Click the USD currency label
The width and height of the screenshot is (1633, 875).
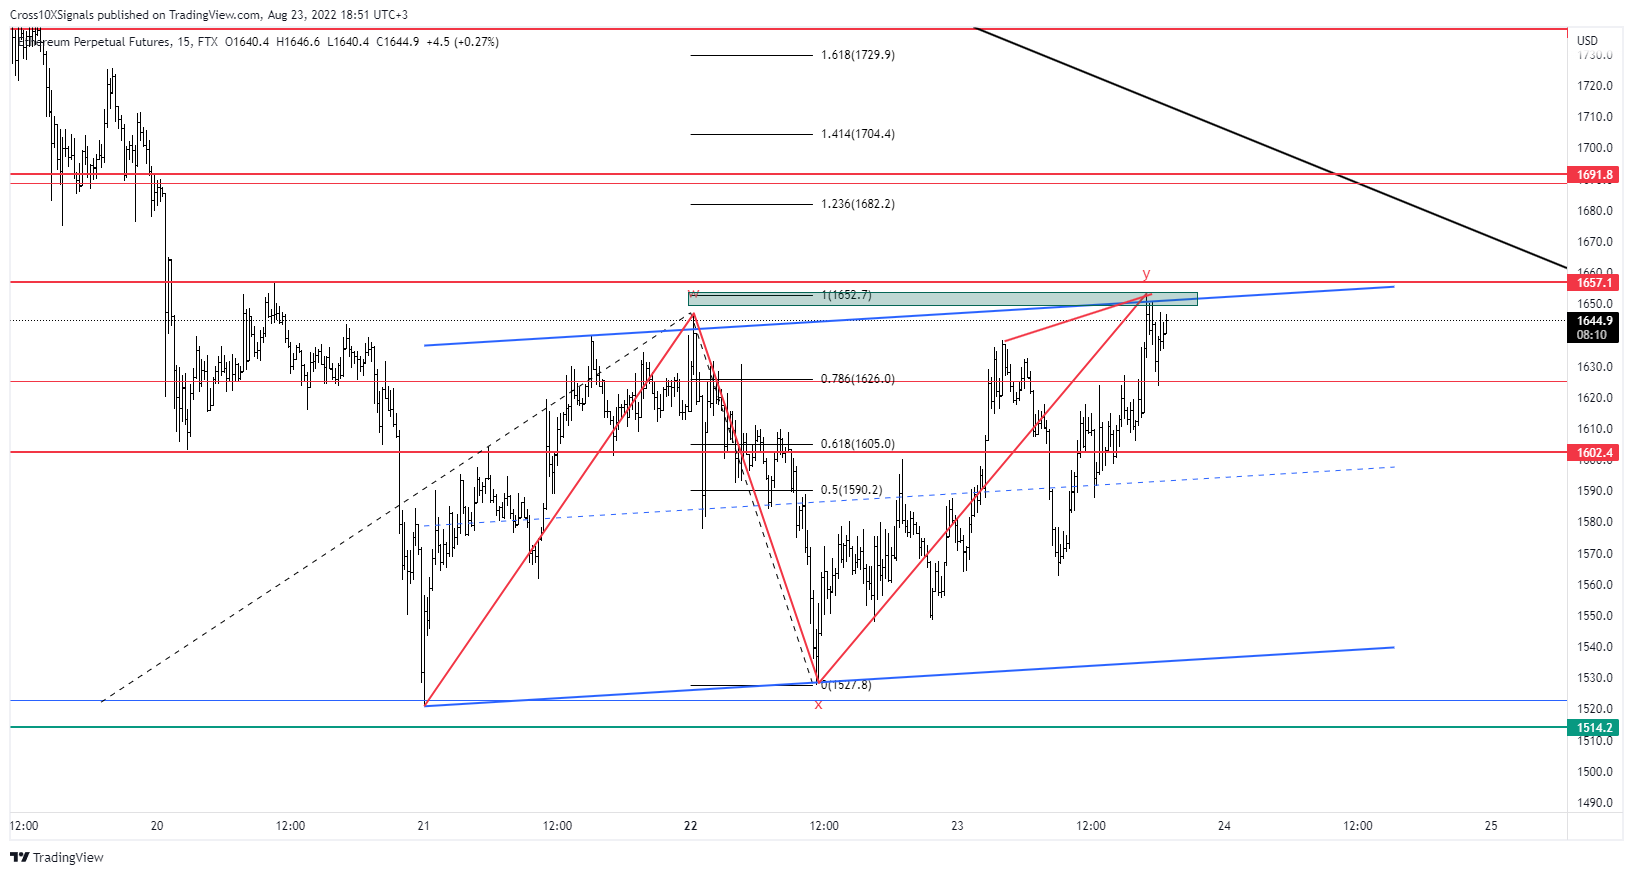(x=1587, y=41)
